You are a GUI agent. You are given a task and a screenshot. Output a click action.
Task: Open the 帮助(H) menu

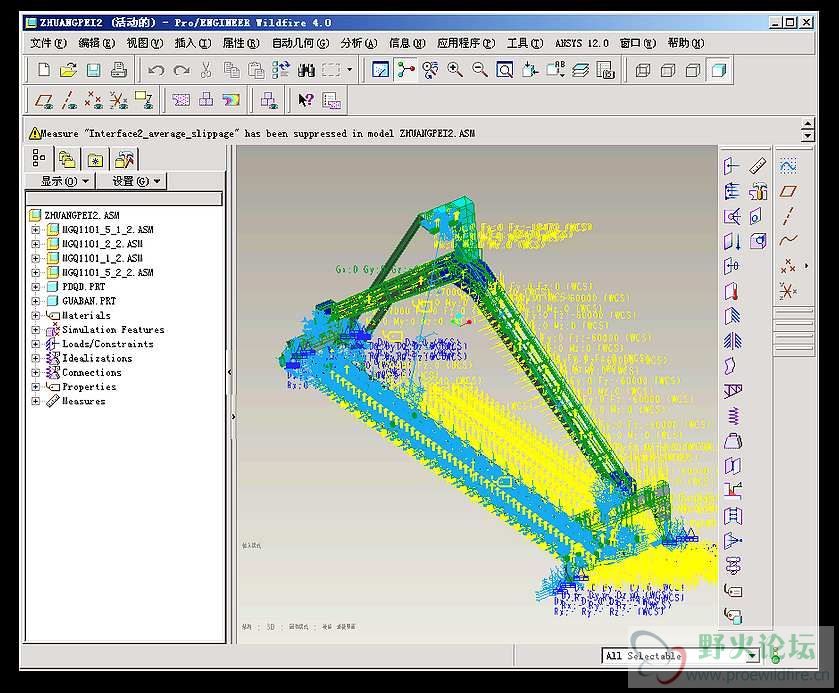tap(685, 43)
